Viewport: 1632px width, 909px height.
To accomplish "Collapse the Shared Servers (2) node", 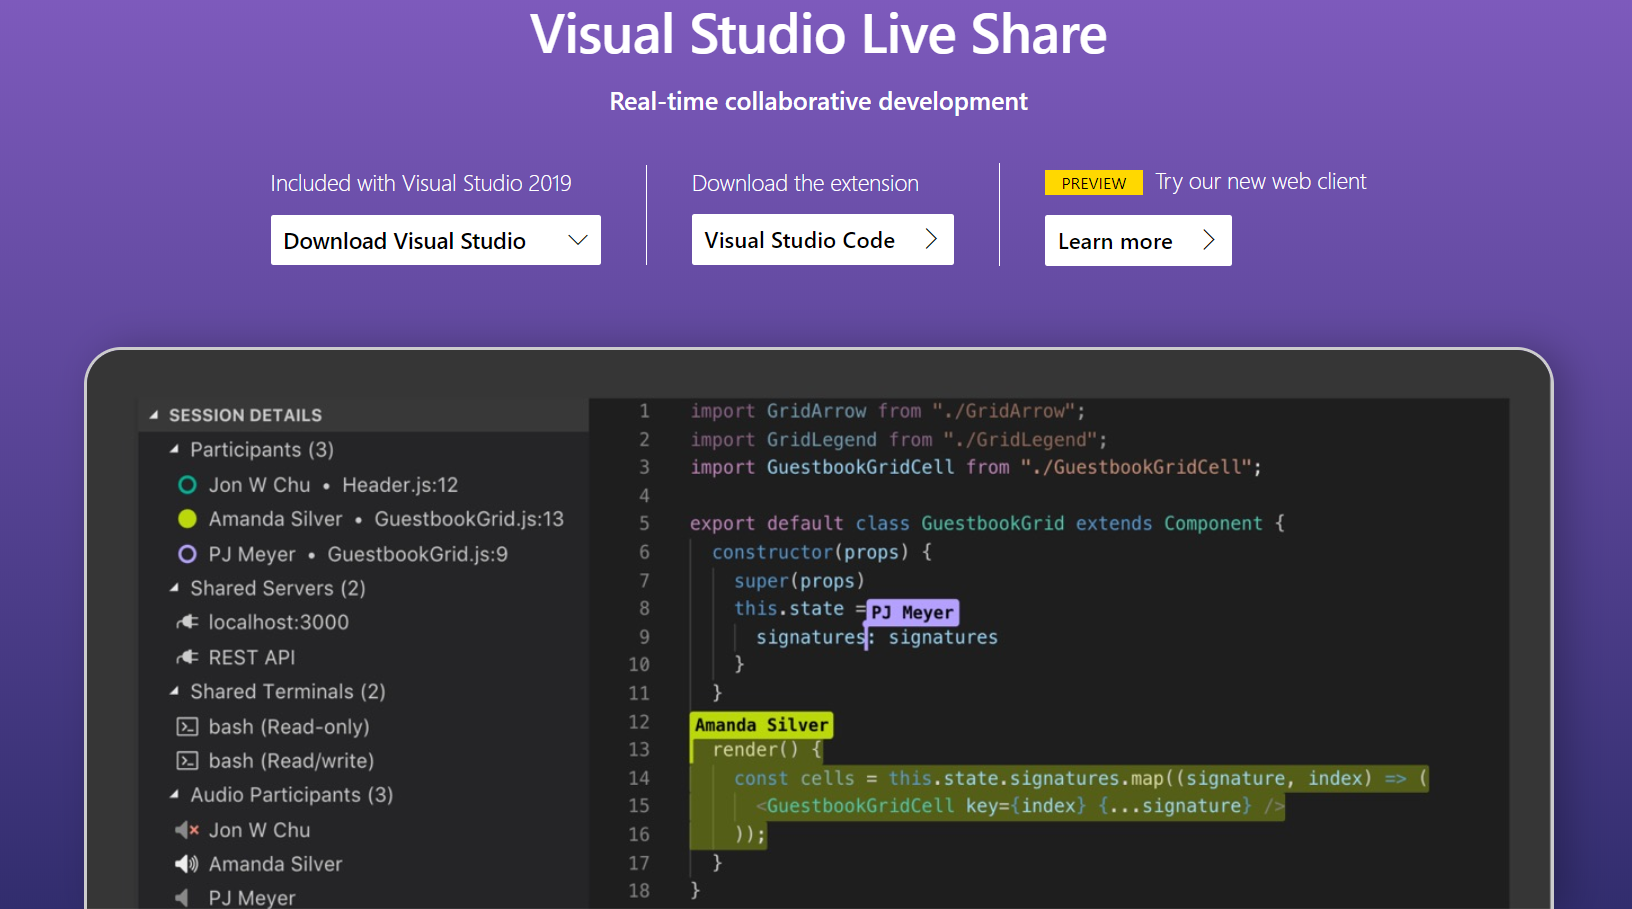I will point(175,588).
